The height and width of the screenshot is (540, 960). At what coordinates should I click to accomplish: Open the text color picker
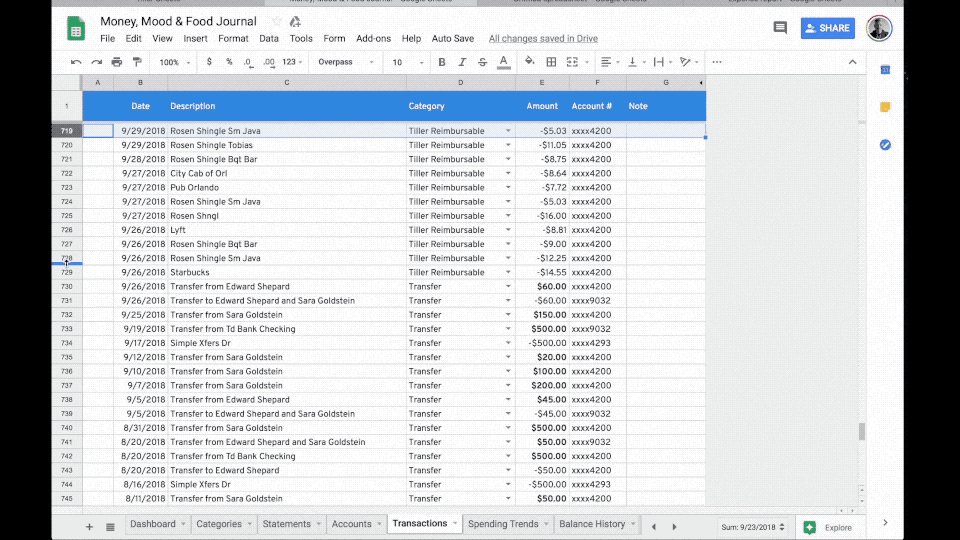(x=503, y=62)
